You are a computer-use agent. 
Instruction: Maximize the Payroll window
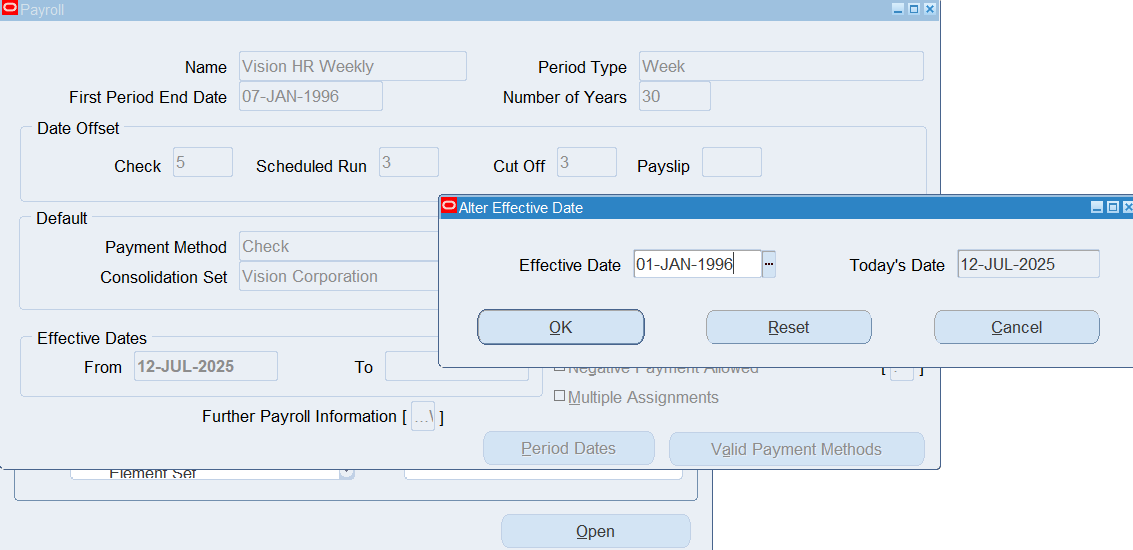tap(913, 9)
